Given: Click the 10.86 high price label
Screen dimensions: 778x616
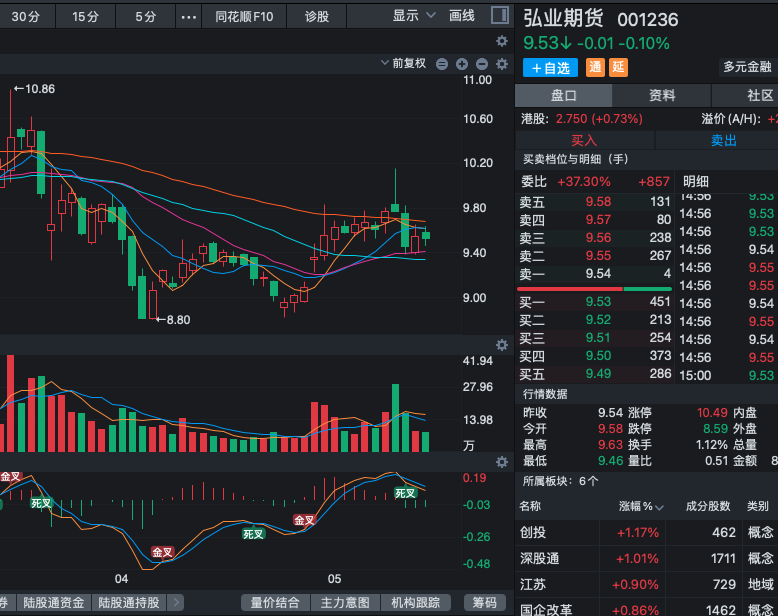Looking at the screenshot, I should pos(35,89).
